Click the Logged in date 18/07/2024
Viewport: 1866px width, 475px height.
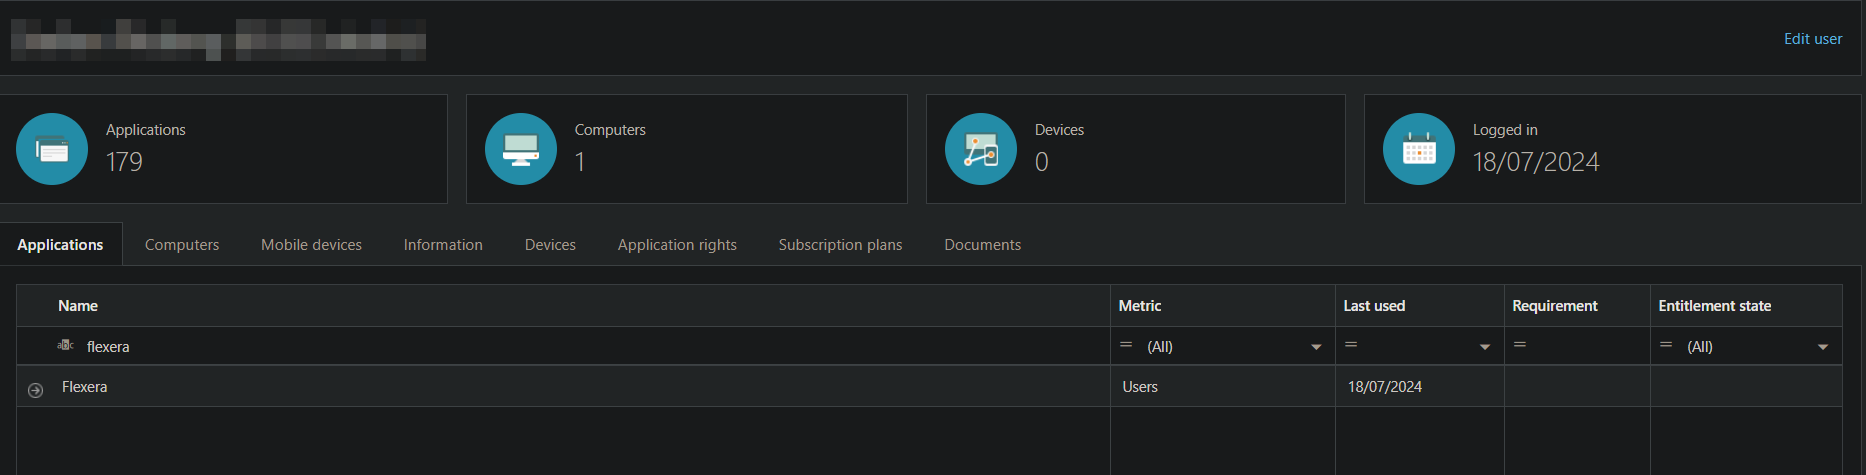tap(1536, 162)
